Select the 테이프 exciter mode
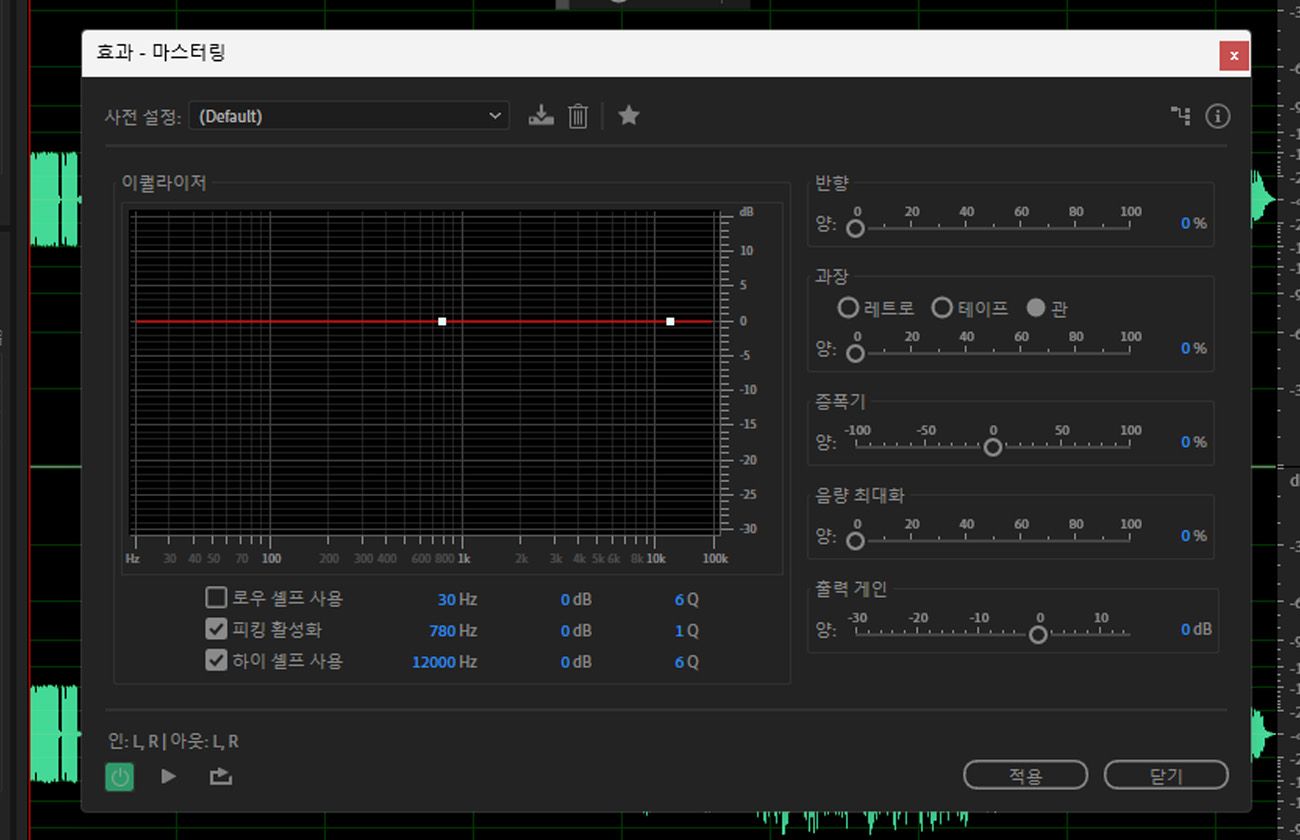This screenshot has height=840, width=1300. point(941,308)
